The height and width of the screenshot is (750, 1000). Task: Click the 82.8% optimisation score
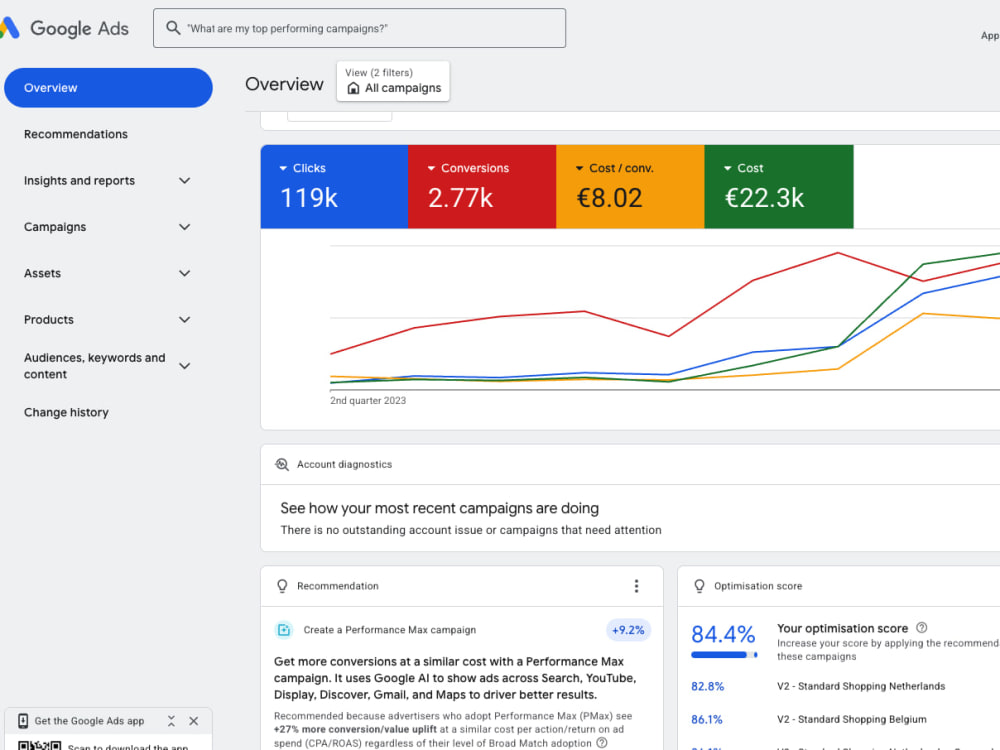(x=707, y=686)
